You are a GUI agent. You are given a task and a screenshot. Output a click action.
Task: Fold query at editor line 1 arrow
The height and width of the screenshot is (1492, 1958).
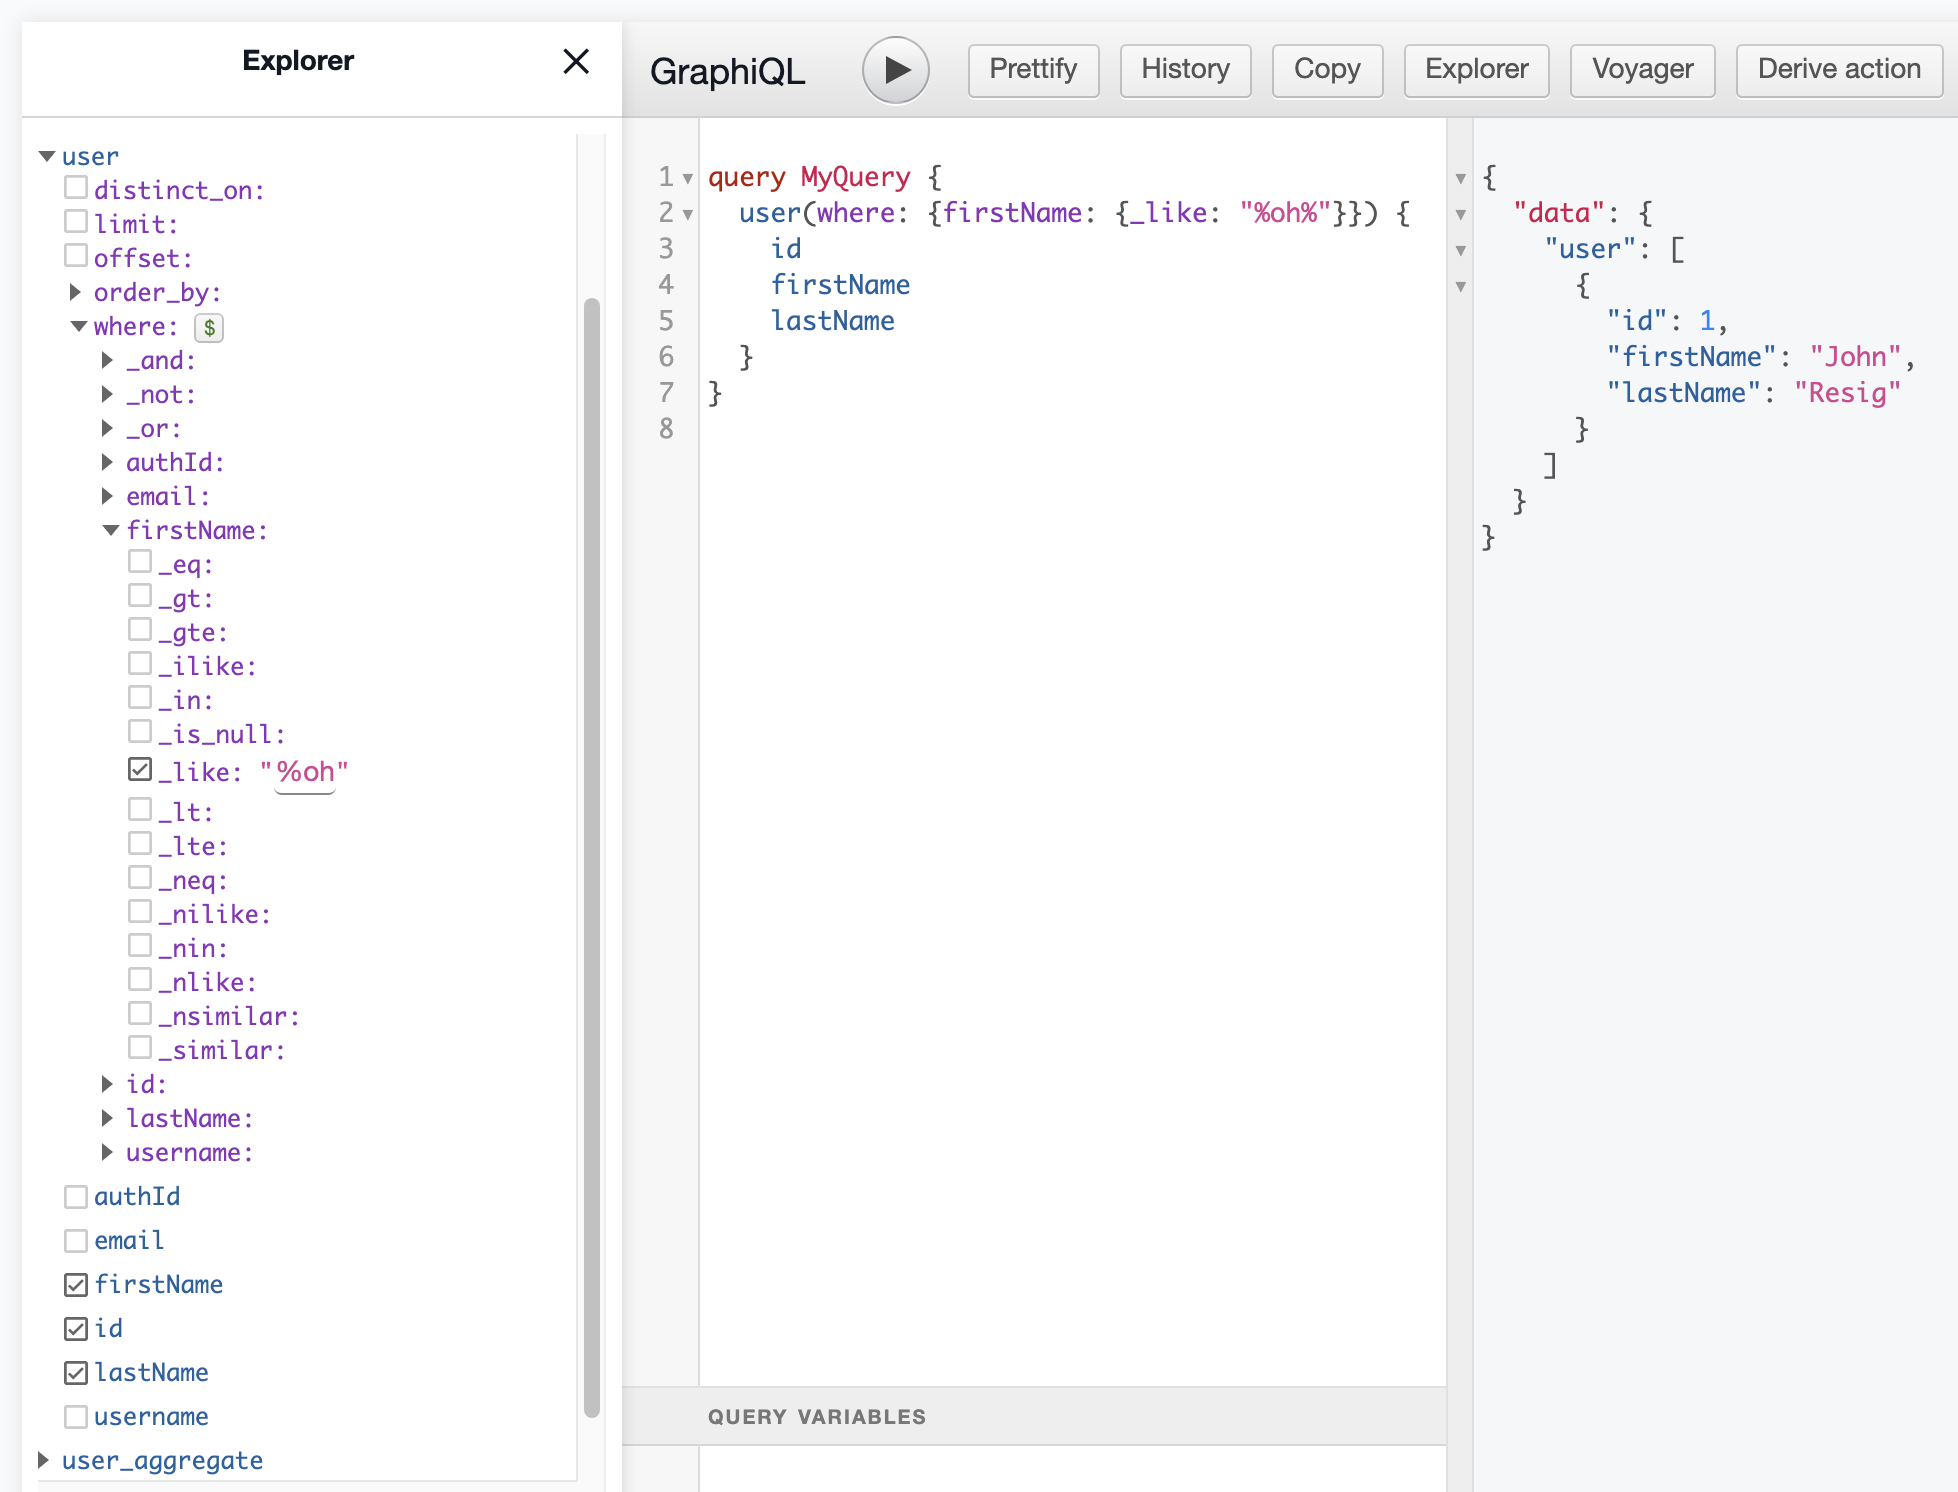point(688,179)
